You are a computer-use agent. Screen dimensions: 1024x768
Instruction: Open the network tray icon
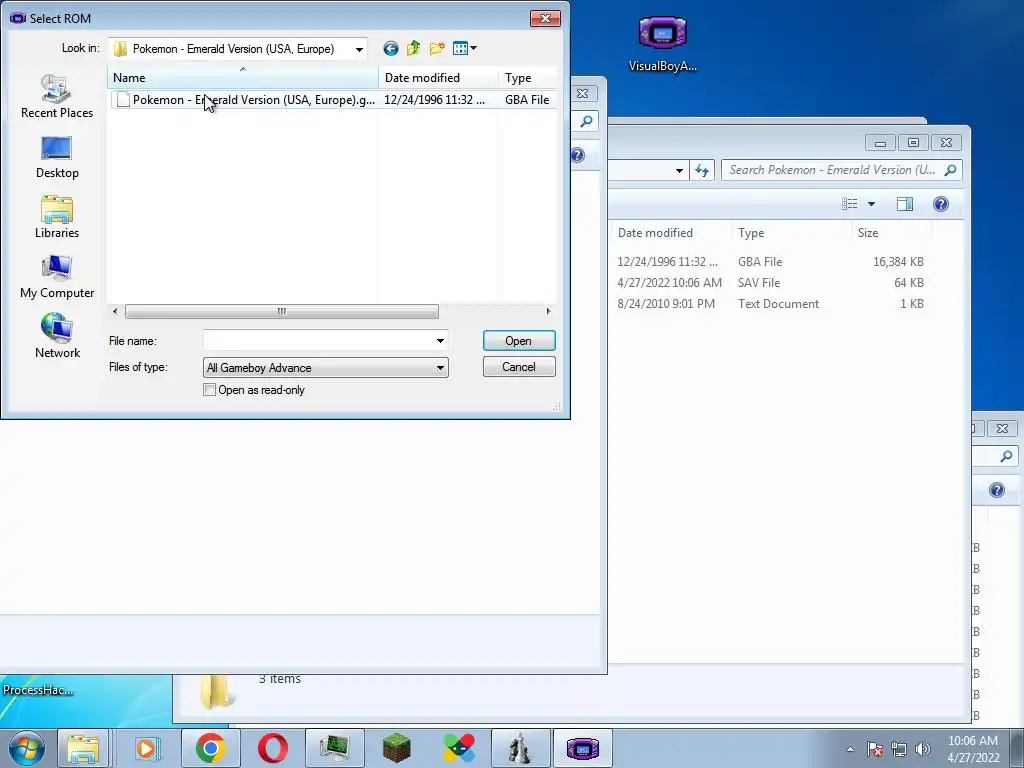899,749
